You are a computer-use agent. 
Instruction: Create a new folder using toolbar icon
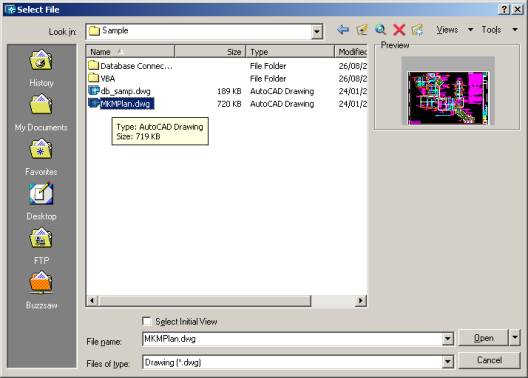coord(417,30)
